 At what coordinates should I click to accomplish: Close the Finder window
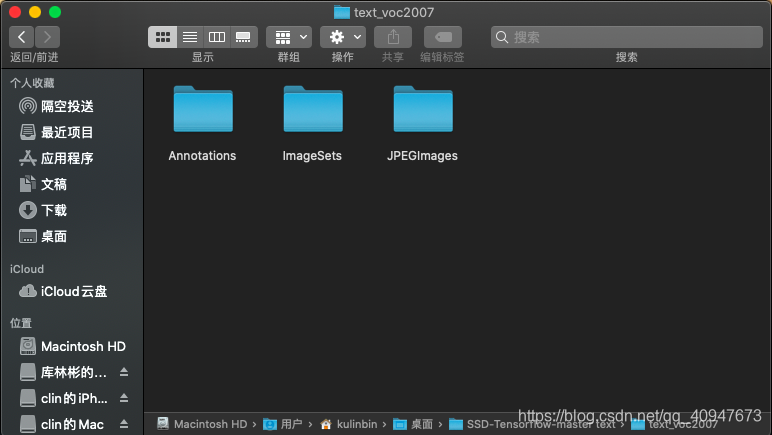(15, 12)
